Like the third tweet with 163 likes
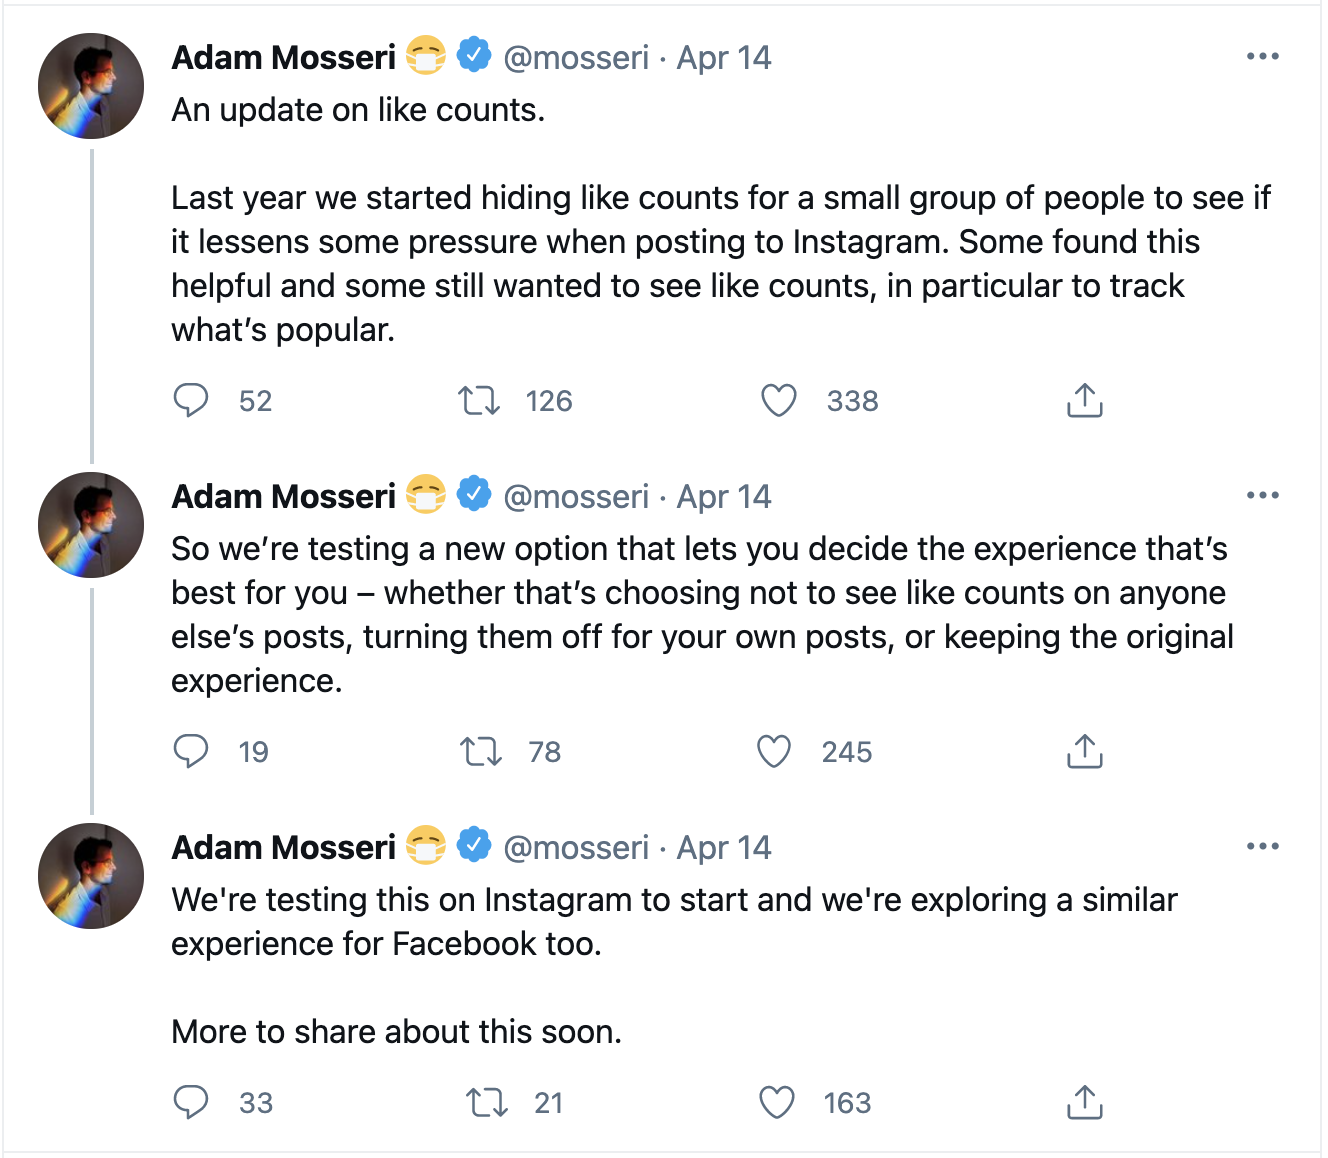 click(x=777, y=1102)
